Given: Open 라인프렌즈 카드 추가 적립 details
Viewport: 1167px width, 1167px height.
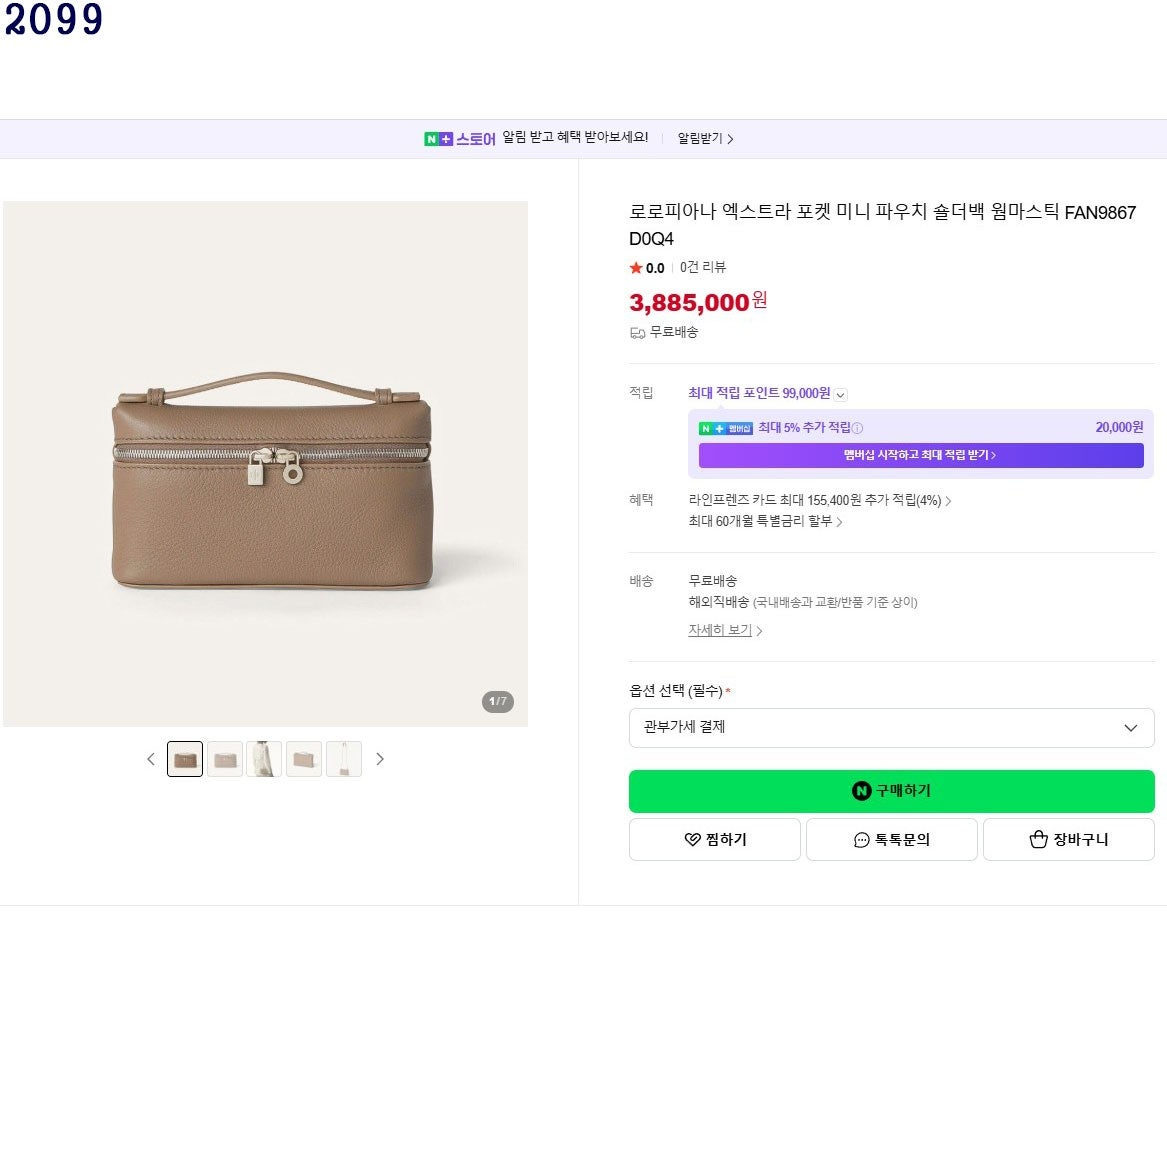Looking at the screenshot, I should click(819, 500).
